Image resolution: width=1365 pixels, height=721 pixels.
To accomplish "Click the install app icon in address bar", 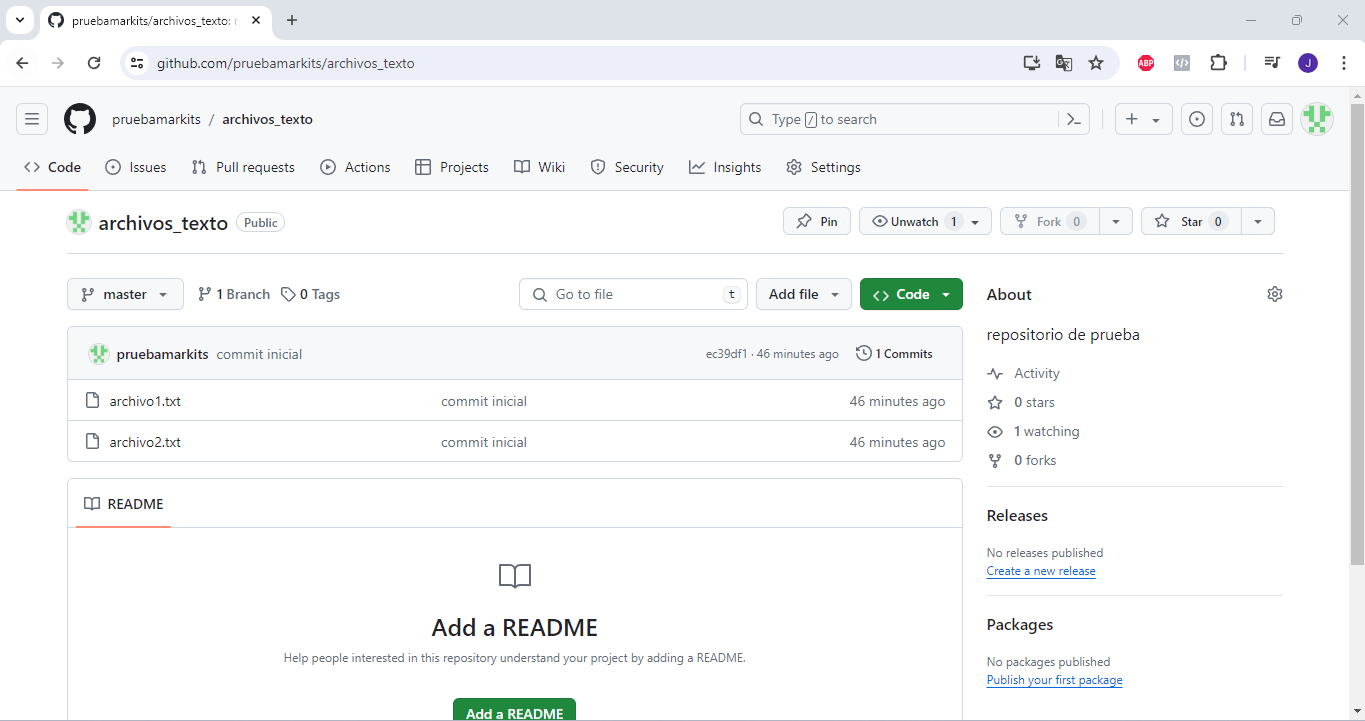I will point(1032,63).
